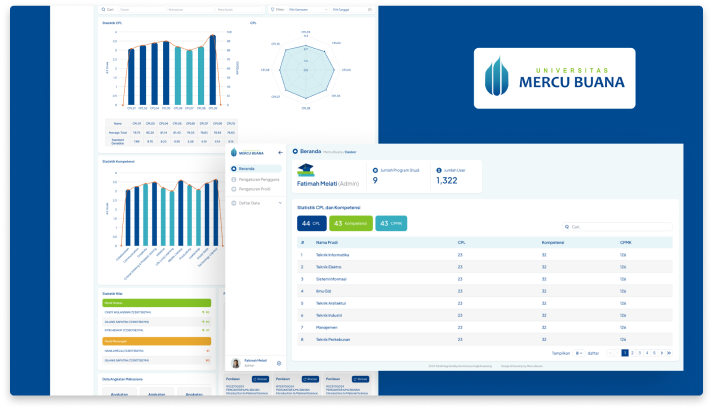The width and height of the screenshot is (713, 409).
Task: Click the Jumlah User icon
Action: [436, 171]
